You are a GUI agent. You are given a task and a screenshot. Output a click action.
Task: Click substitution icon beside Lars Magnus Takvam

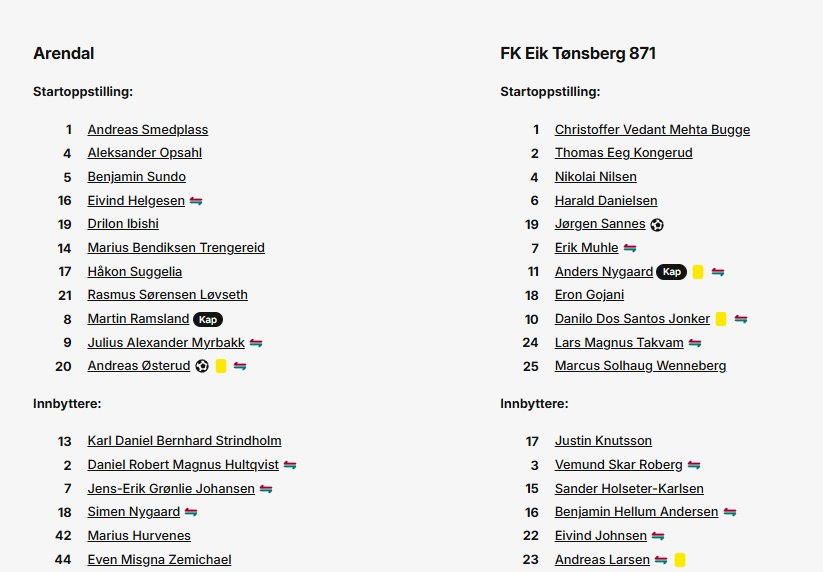click(x=695, y=343)
